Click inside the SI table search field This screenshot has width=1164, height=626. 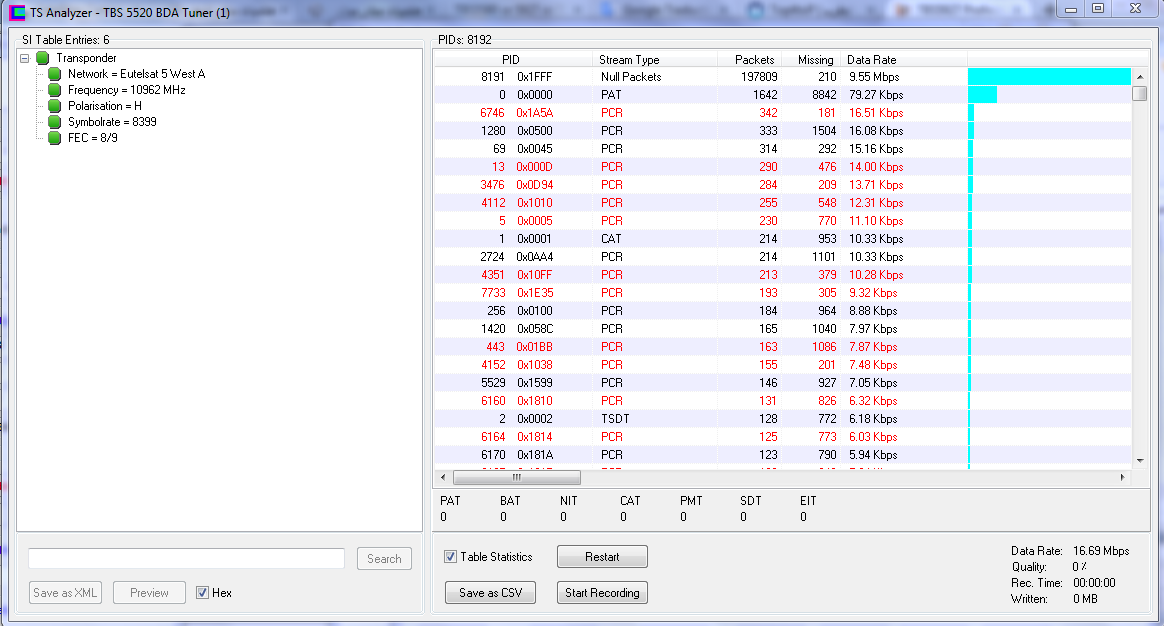(186, 559)
